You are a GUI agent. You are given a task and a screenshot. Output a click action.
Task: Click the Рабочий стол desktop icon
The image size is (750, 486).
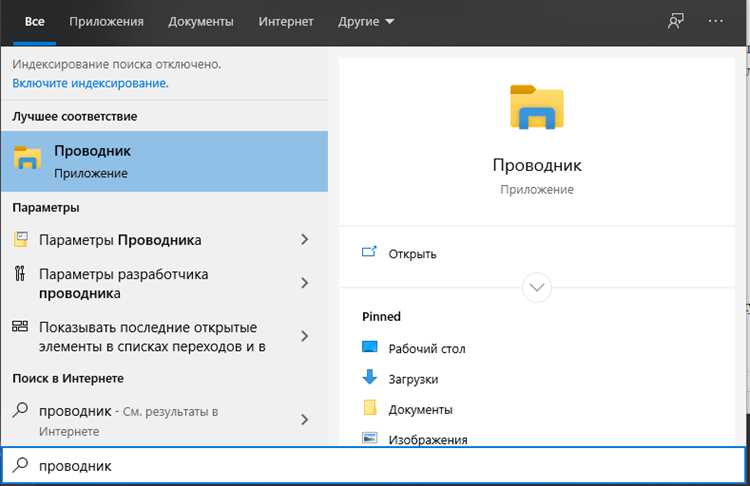coord(370,347)
